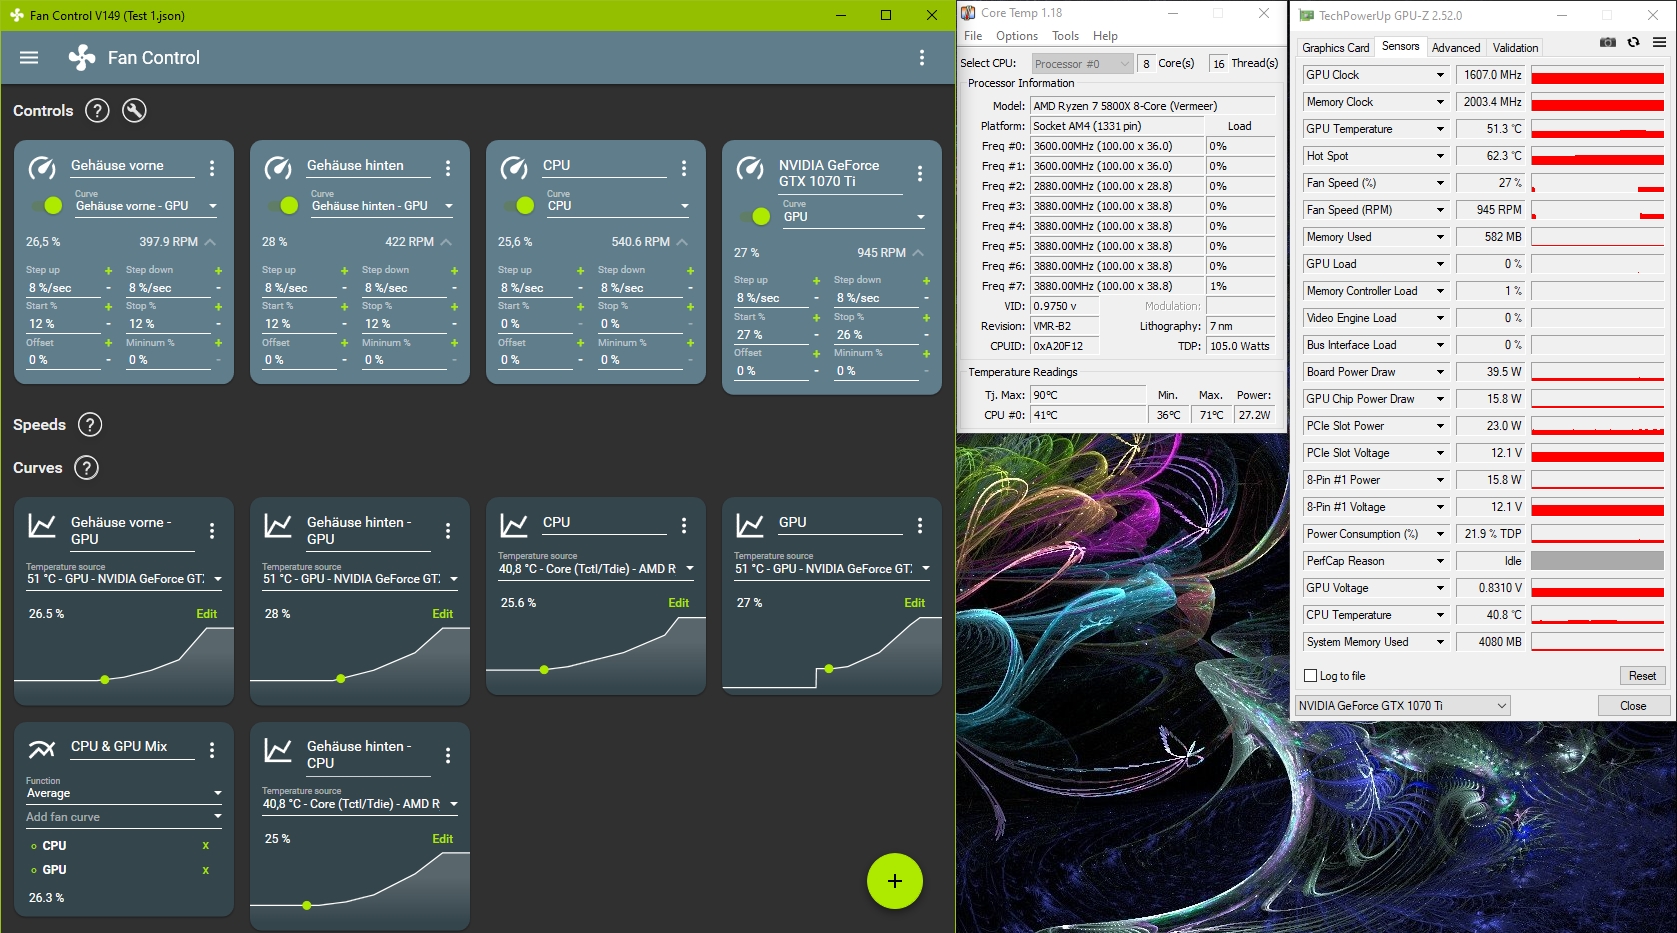
Task: Click the green add button in Fan Control
Action: pos(895,881)
